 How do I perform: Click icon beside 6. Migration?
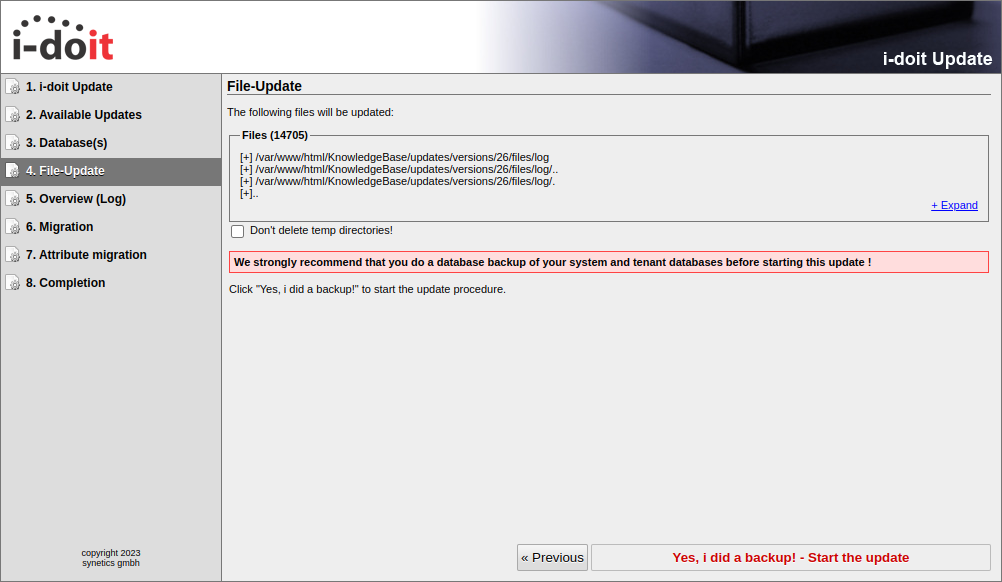[x=13, y=227]
